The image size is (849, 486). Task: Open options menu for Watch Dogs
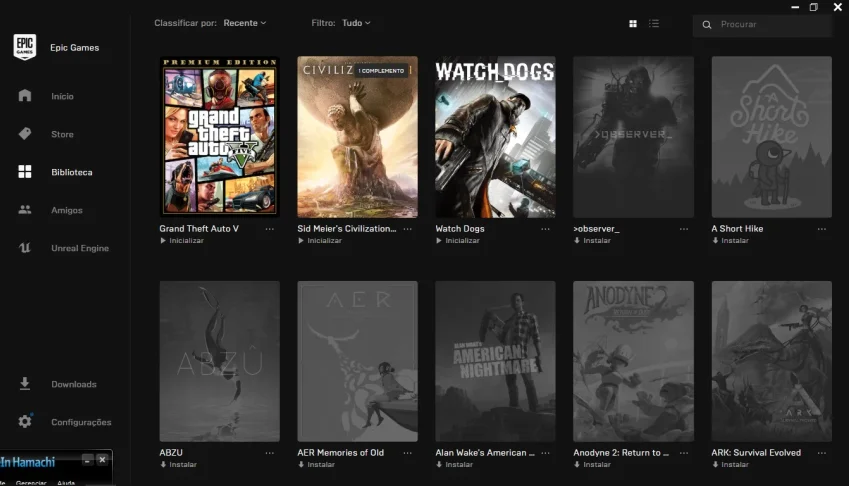pos(545,229)
